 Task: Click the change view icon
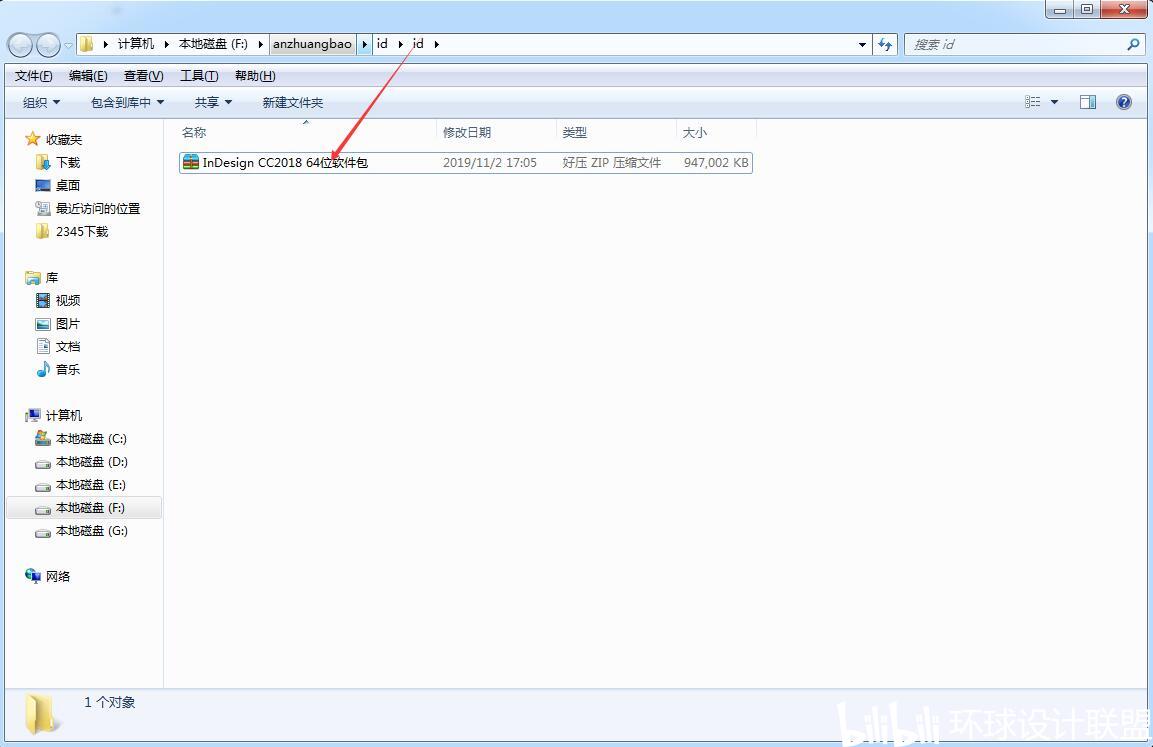tap(1033, 102)
